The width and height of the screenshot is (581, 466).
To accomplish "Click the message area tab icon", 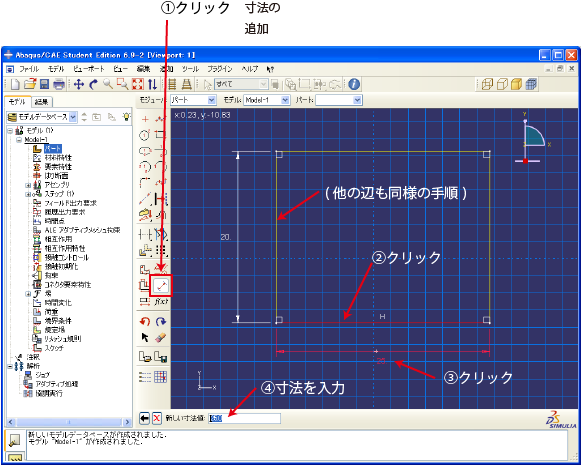I will coord(14,440).
